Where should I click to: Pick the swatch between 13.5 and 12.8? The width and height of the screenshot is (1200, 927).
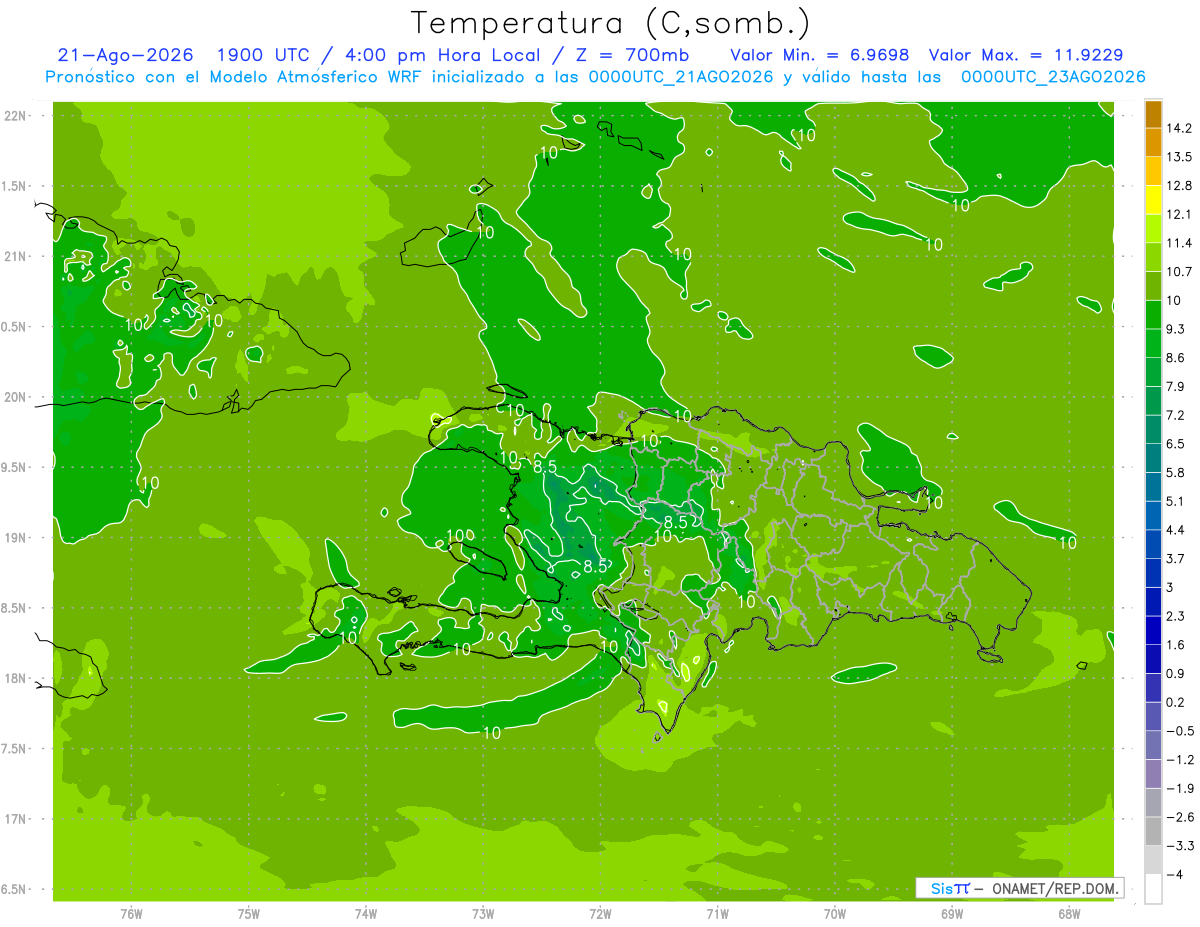tap(1153, 172)
